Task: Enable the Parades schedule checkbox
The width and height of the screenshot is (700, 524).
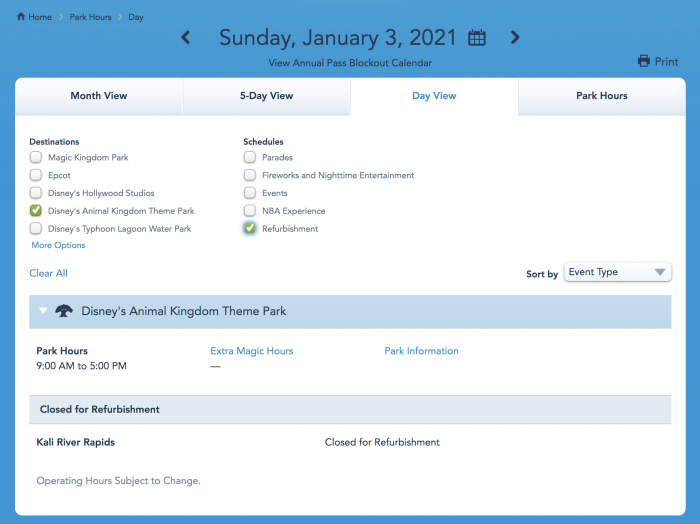Action: 250,157
